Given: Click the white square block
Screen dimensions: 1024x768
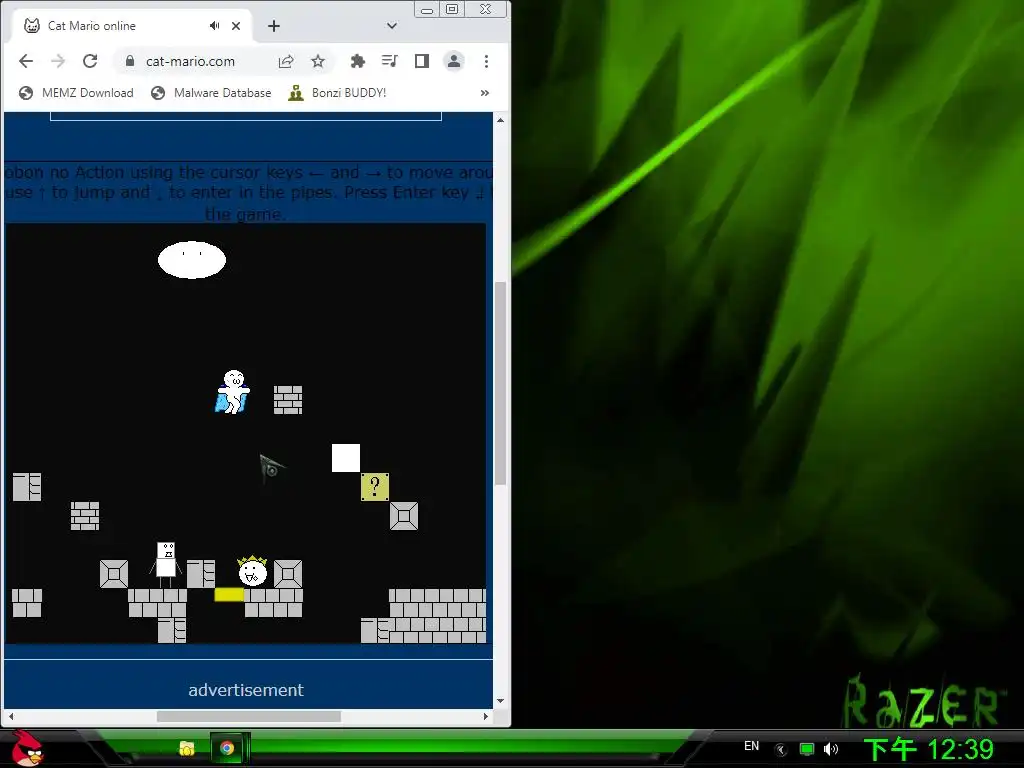Looking at the screenshot, I should (x=346, y=458).
